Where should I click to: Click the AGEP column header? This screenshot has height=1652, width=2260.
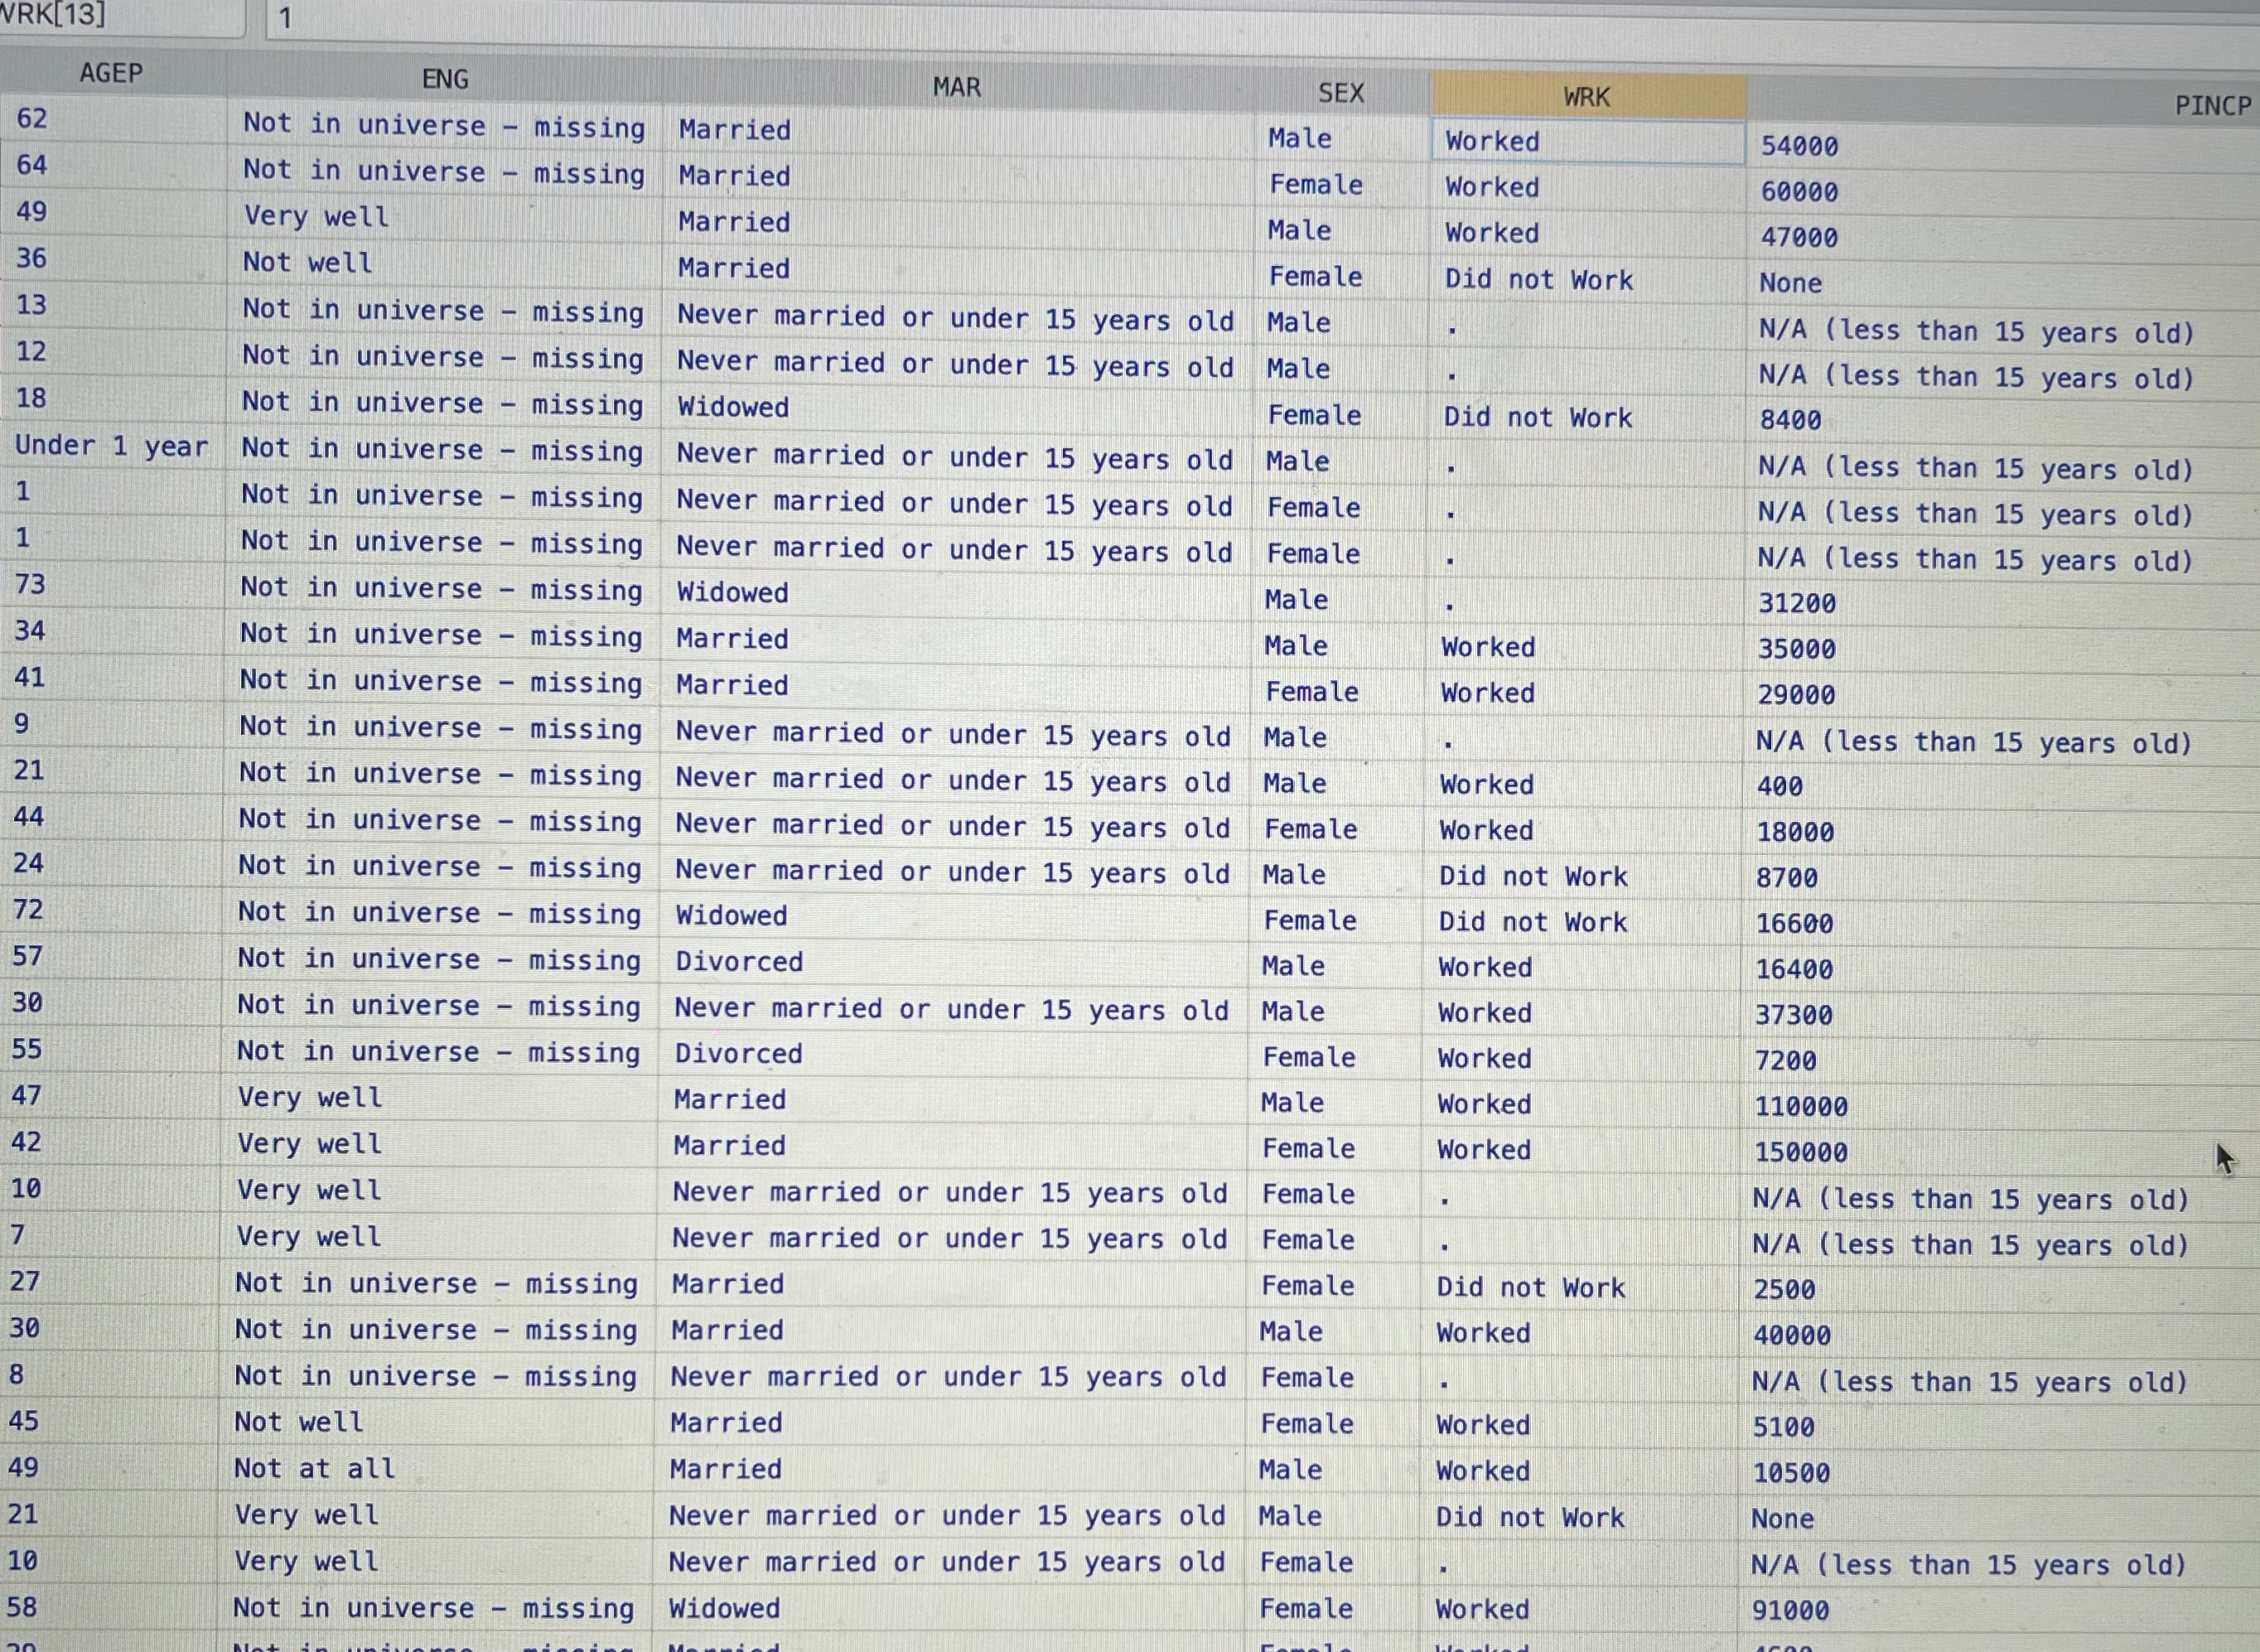point(111,73)
